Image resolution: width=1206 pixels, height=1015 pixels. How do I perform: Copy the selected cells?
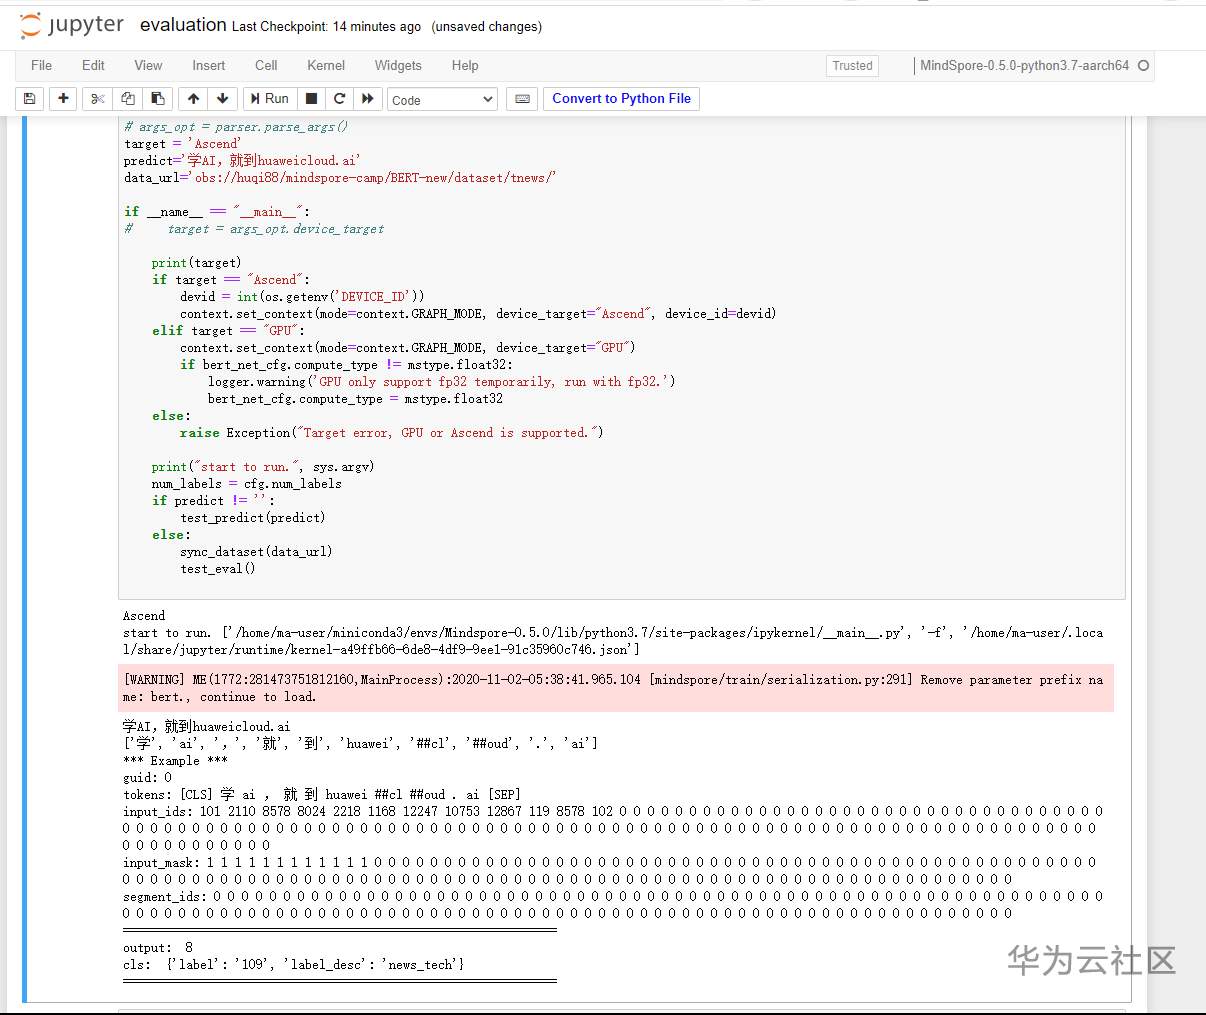click(128, 98)
